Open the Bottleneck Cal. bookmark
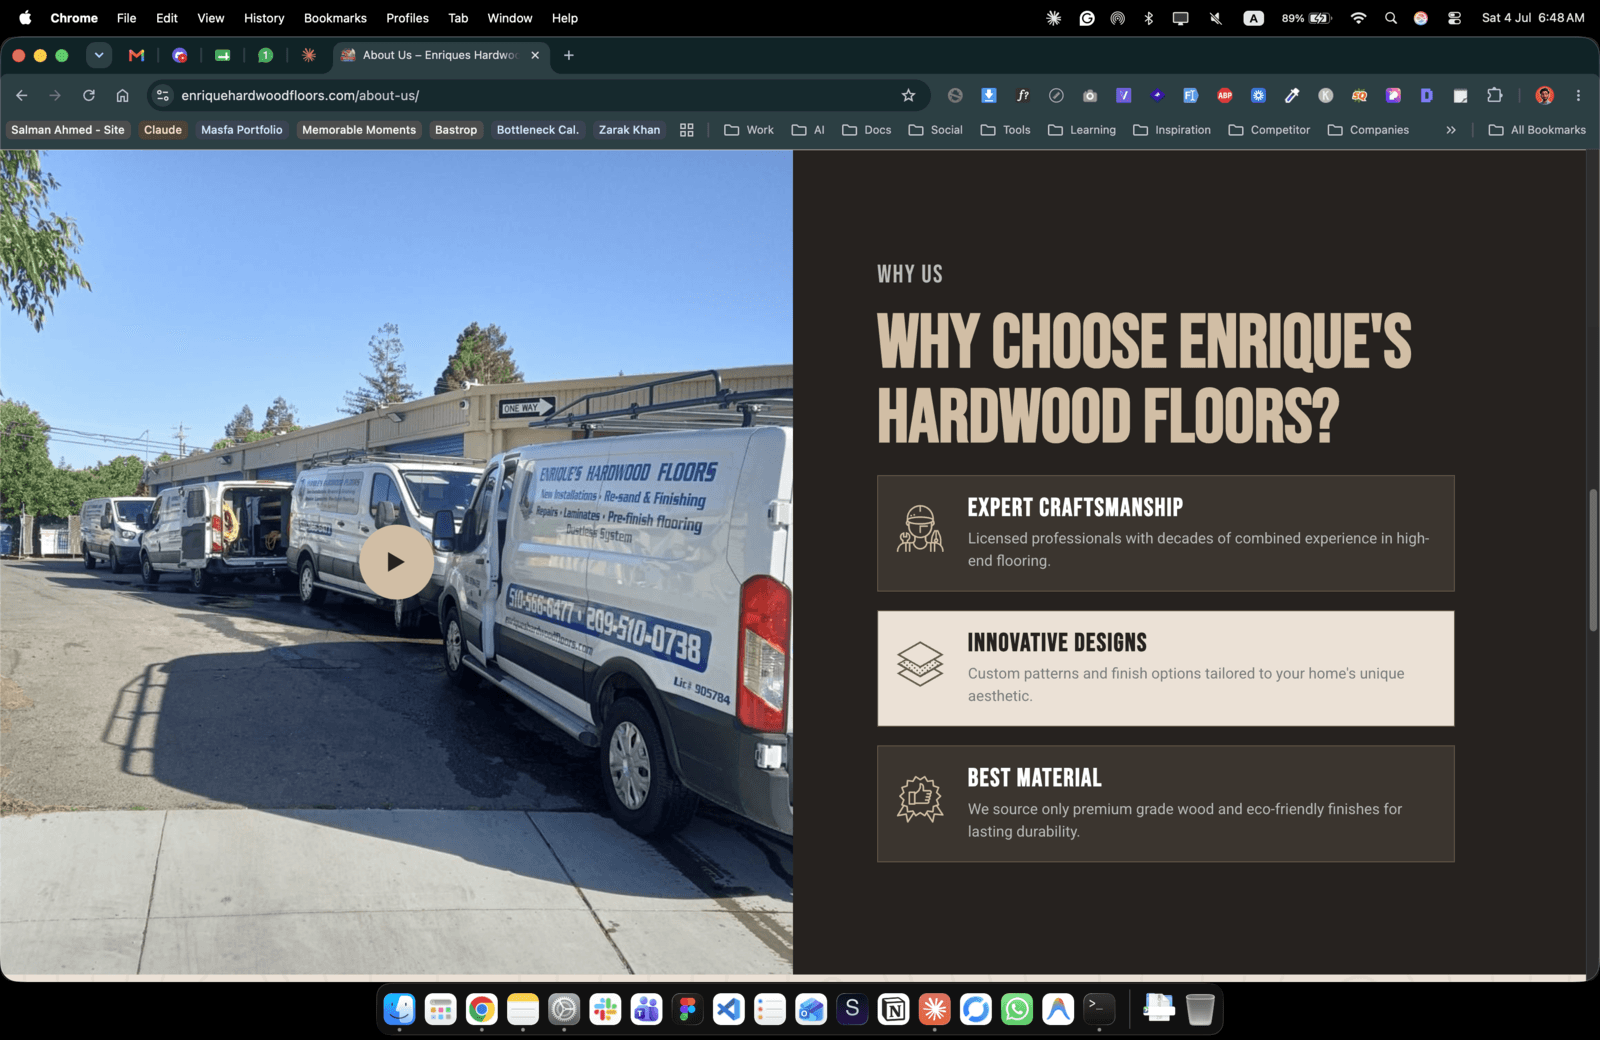Image resolution: width=1600 pixels, height=1040 pixels. coord(538,130)
